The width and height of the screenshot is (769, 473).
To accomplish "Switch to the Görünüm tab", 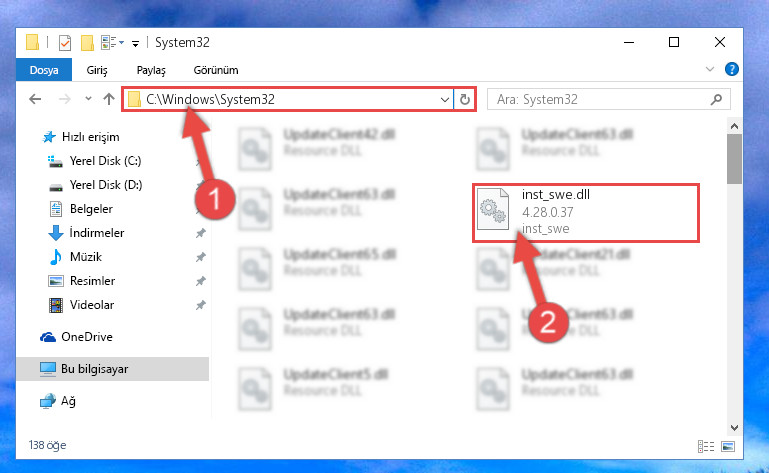I will 216,70.
